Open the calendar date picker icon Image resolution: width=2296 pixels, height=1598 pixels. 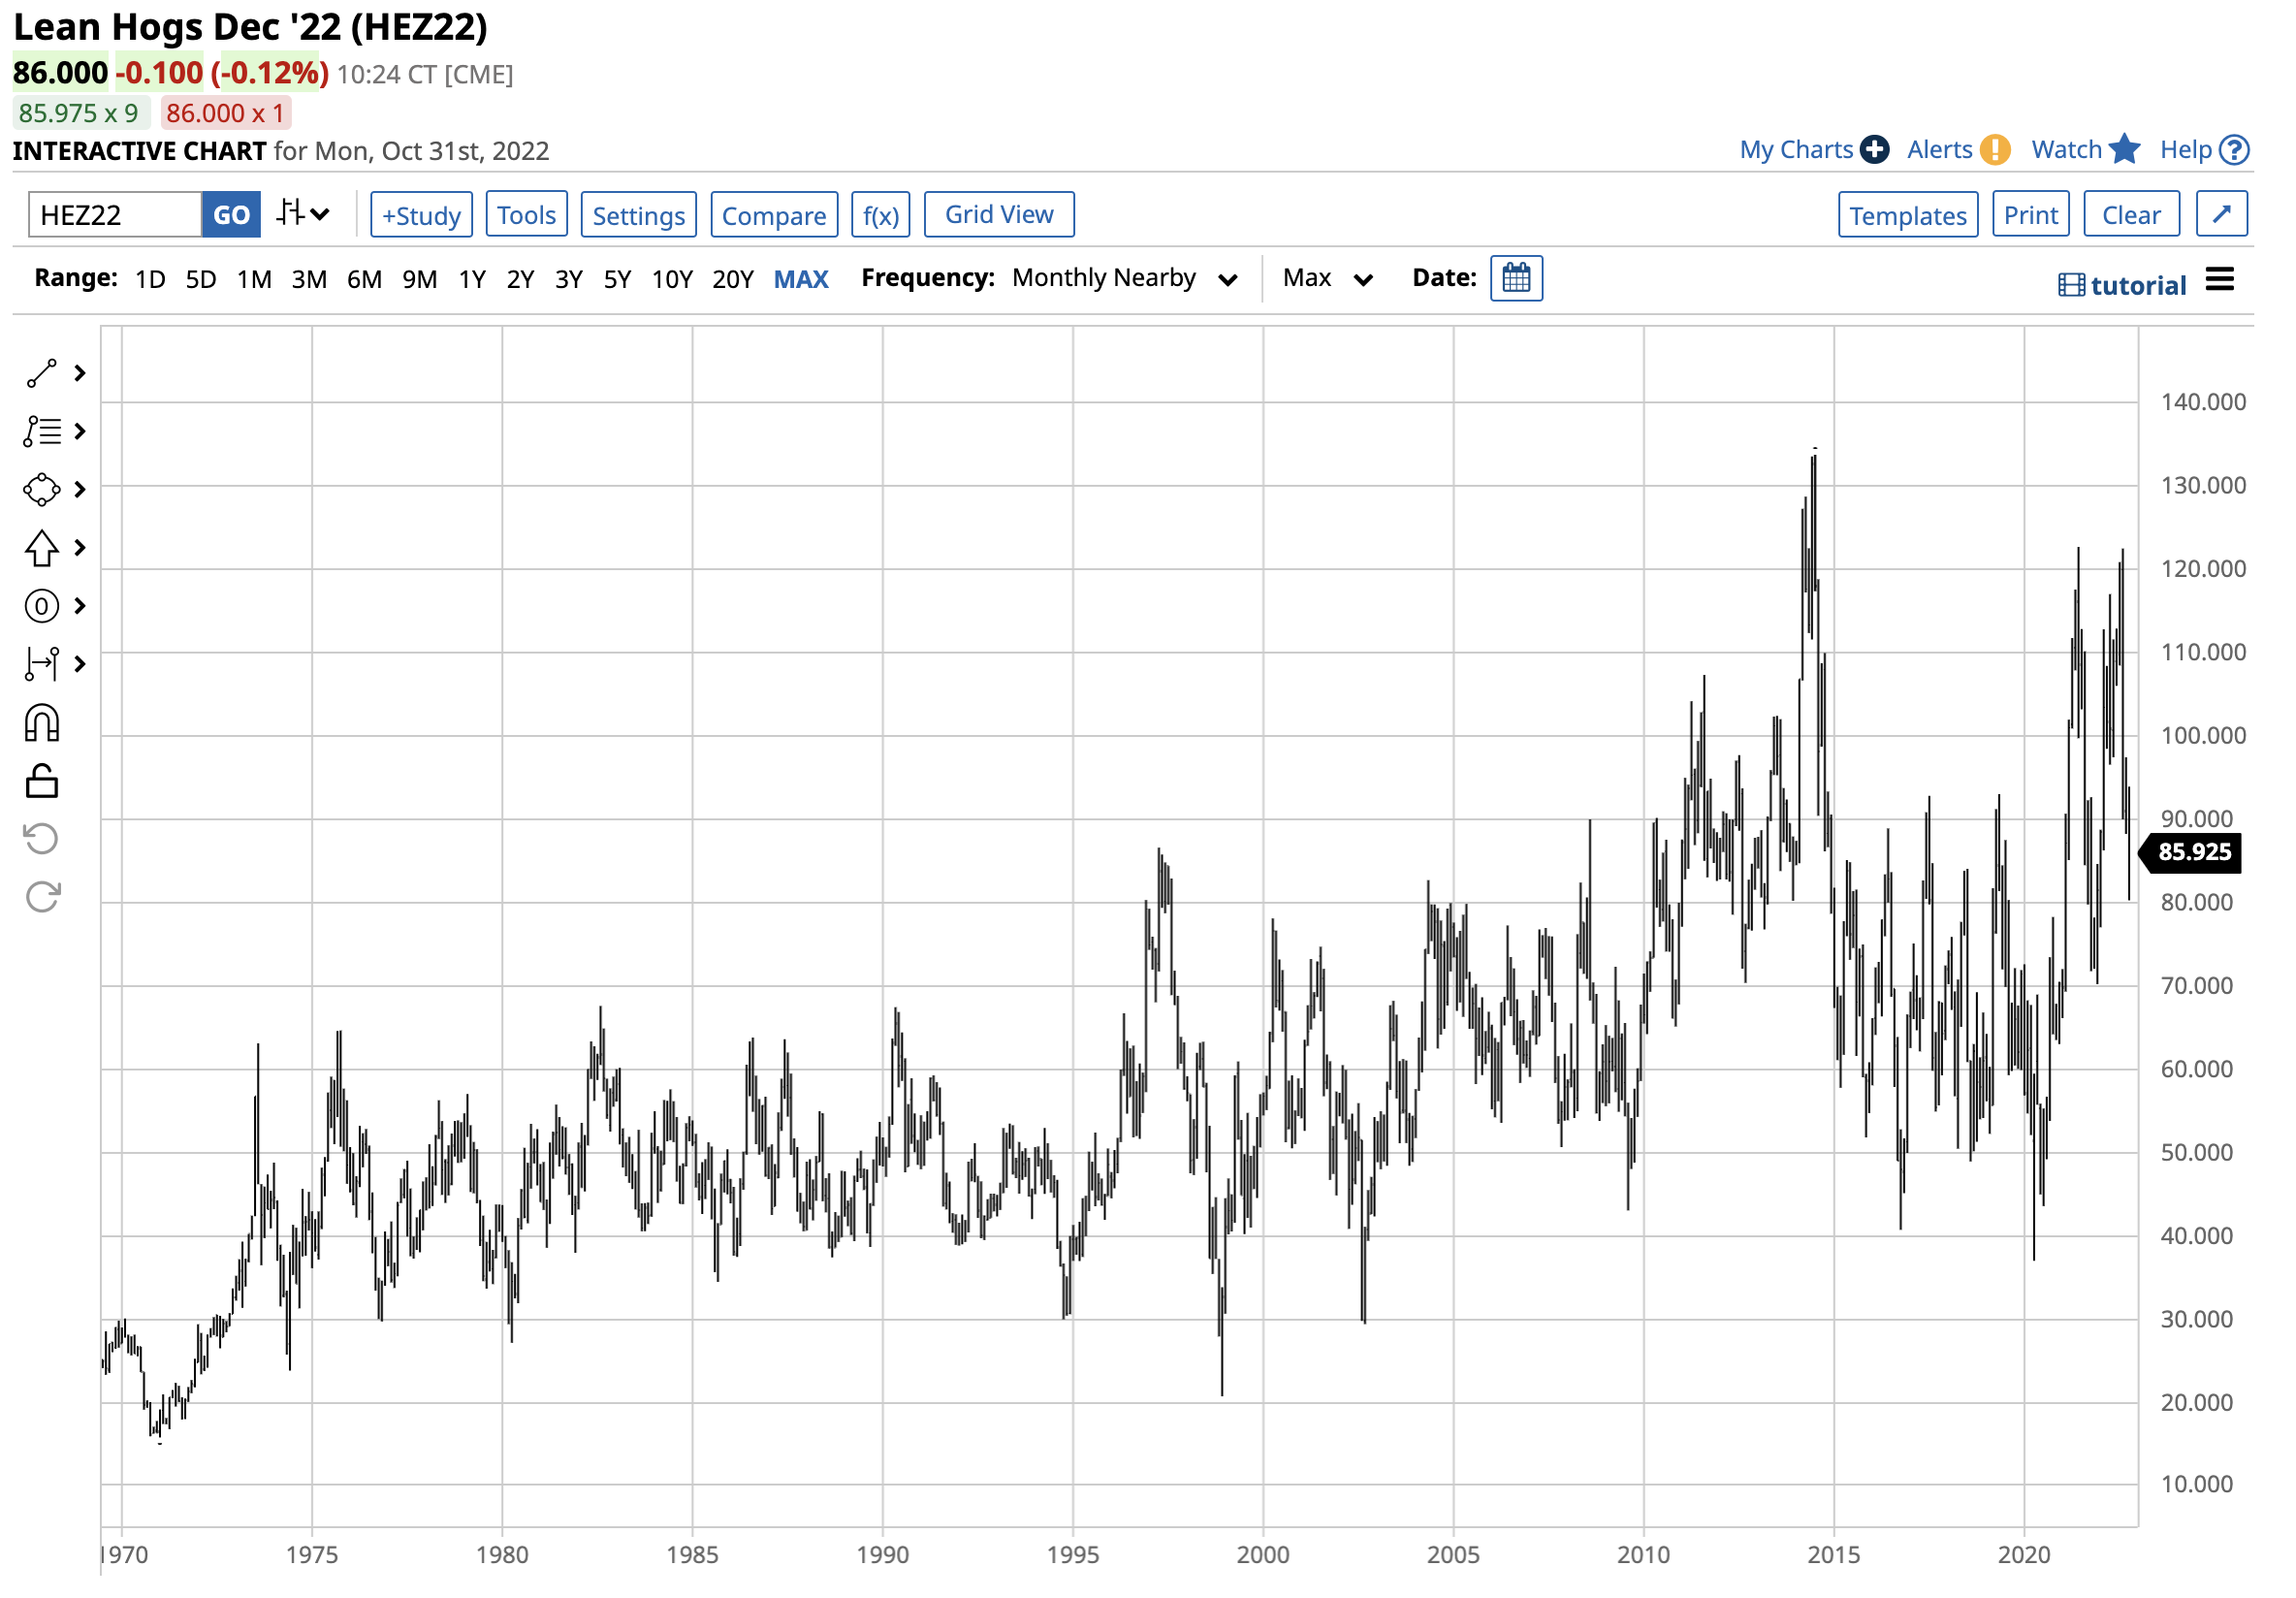1516,278
